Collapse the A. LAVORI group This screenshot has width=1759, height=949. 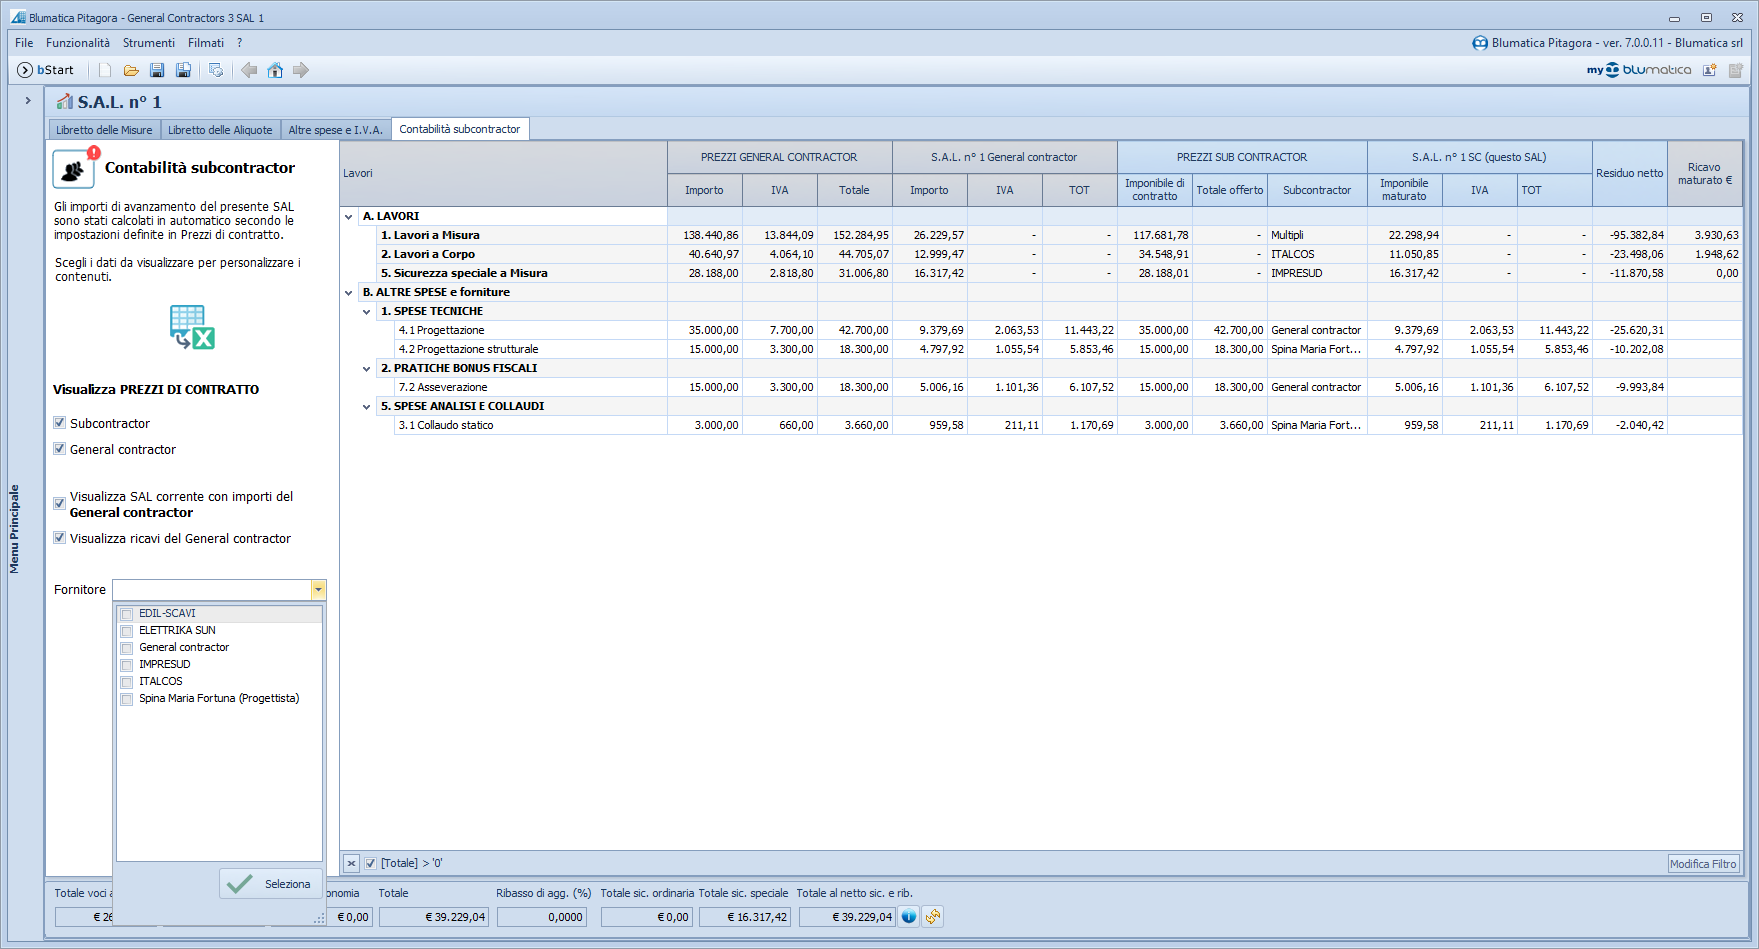tap(349, 216)
